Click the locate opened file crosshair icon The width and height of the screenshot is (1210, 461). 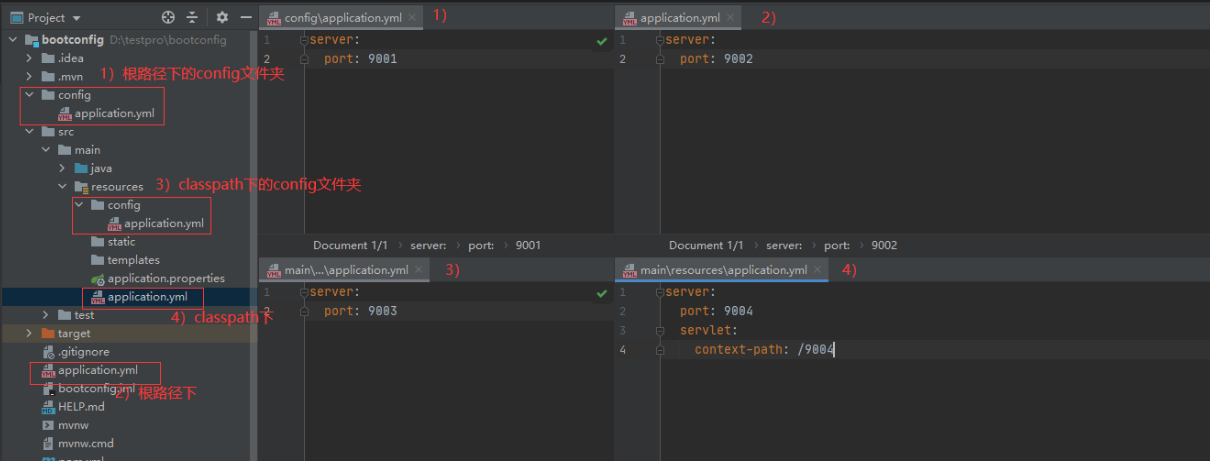(x=168, y=17)
